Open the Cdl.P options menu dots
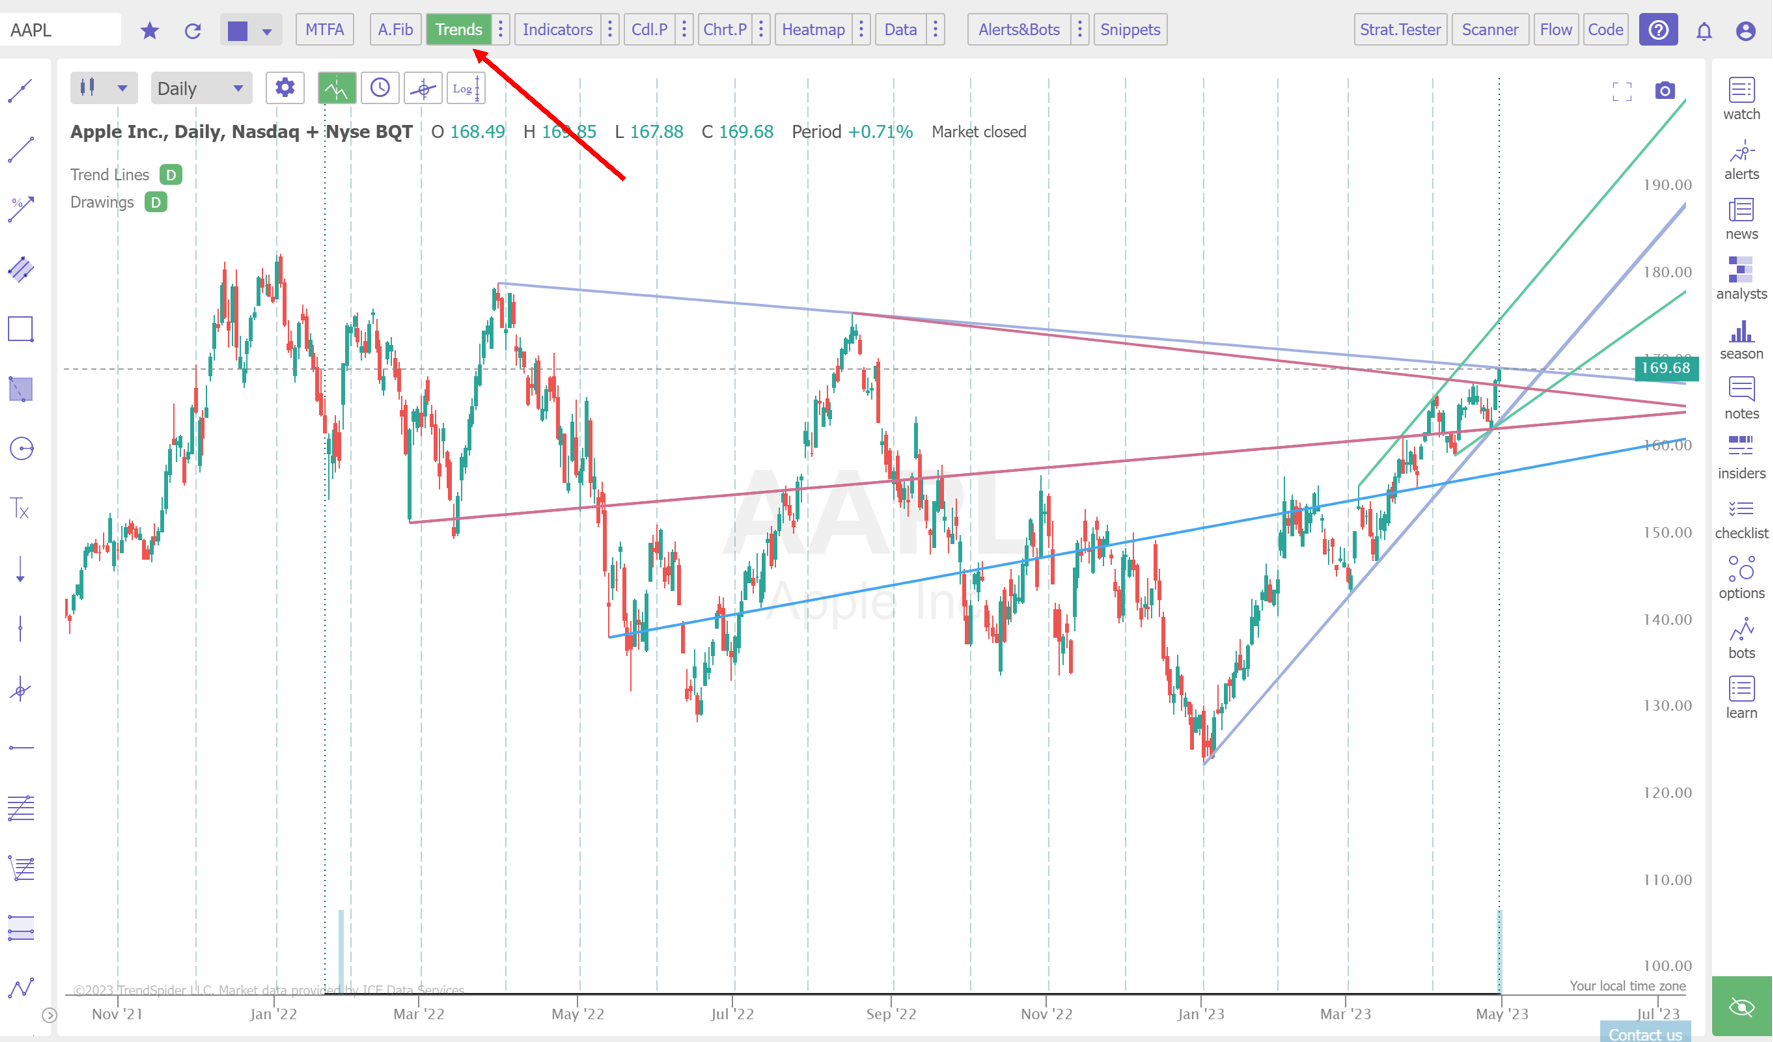The height and width of the screenshot is (1042, 1773). click(684, 30)
